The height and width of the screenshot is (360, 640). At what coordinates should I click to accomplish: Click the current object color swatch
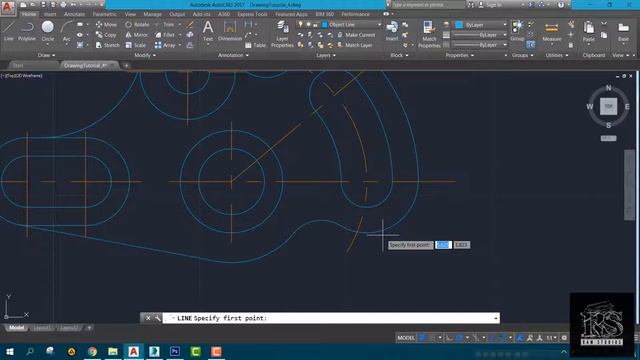click(459, 25)
